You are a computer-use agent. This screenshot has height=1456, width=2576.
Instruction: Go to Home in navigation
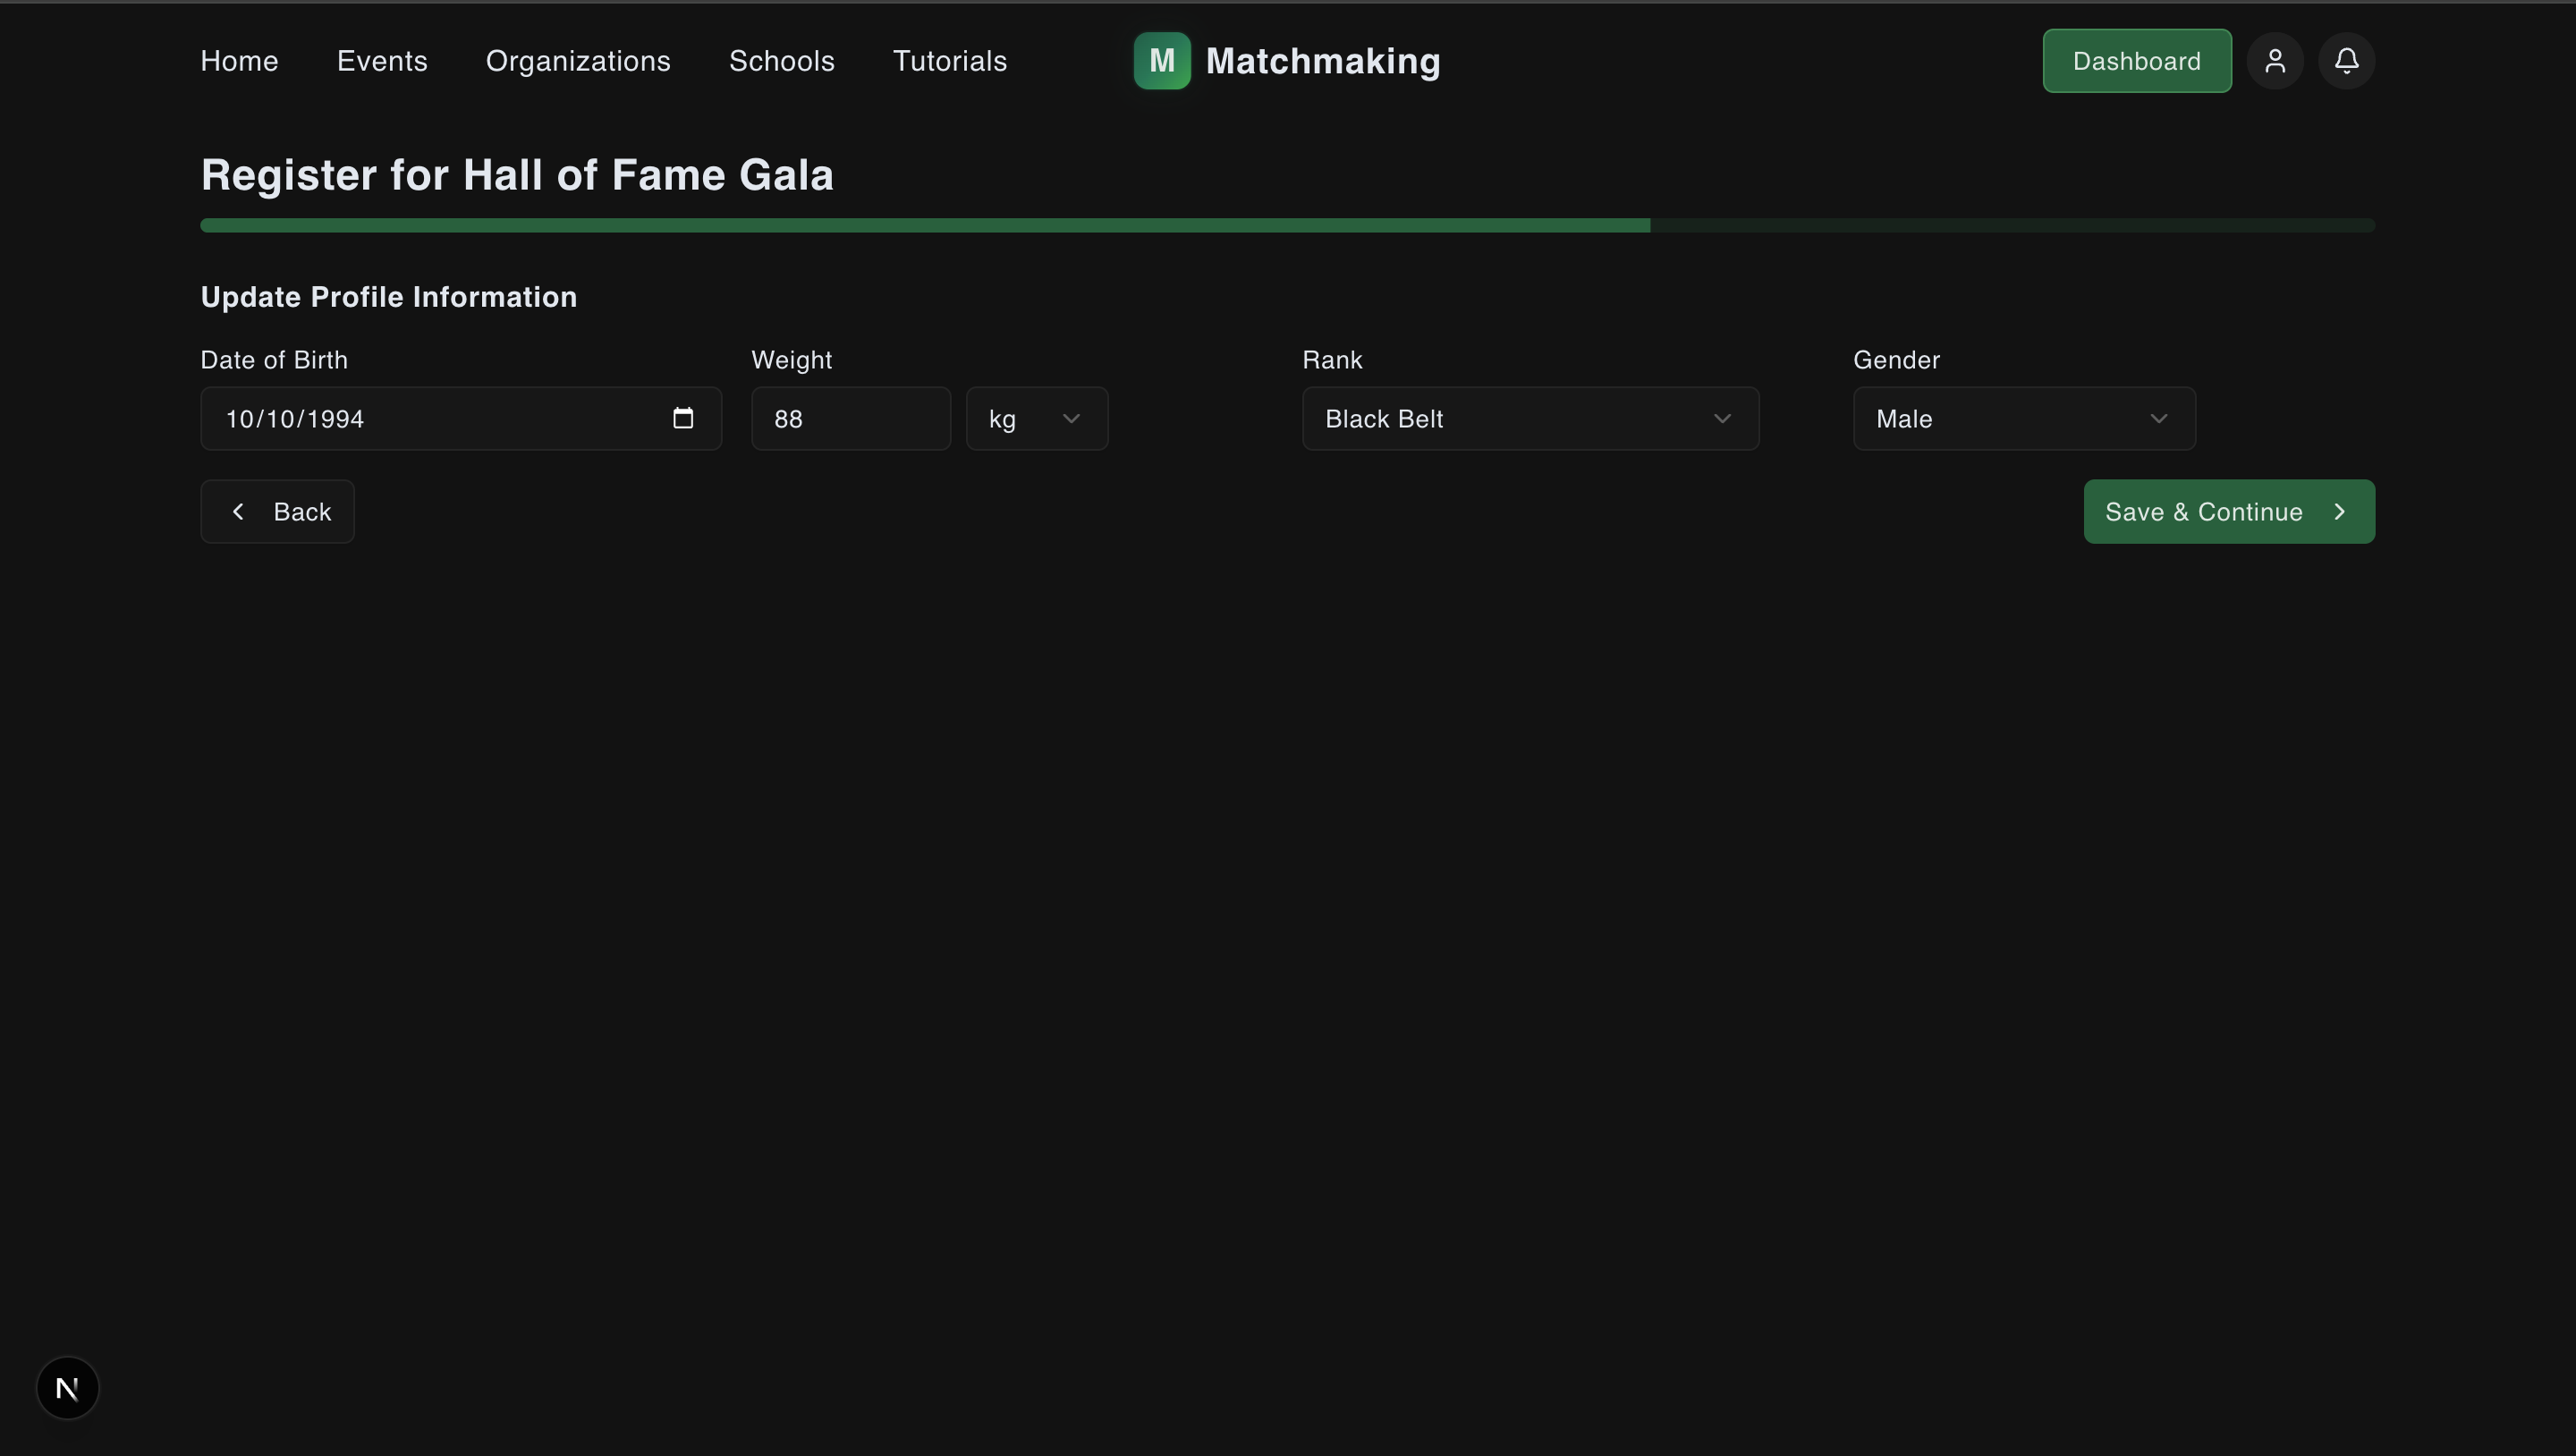pyautogui.click(x=240, y=61)
